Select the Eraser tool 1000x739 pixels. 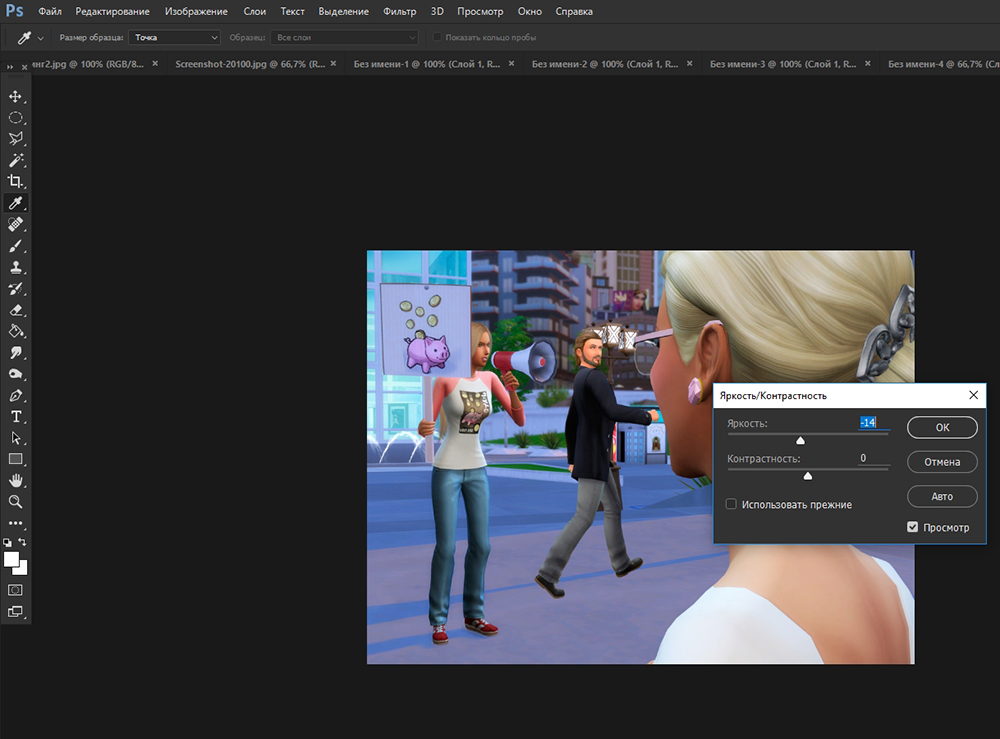pos(15,310)
